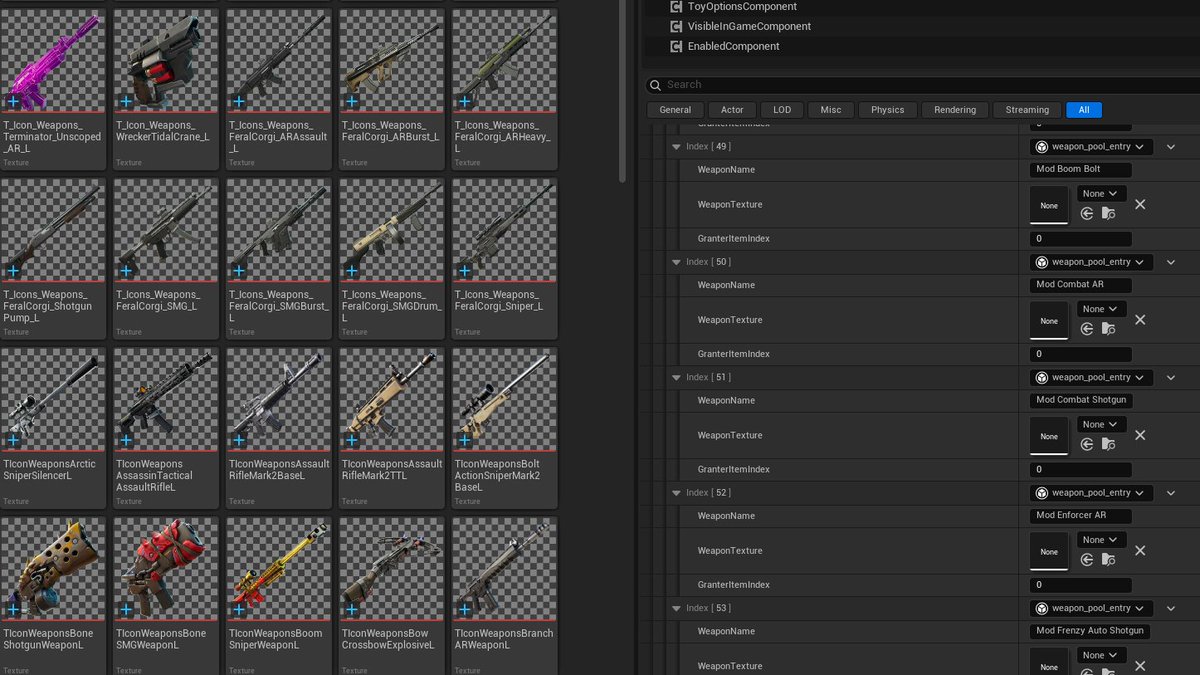Image resolution: width=1200 pixels, height=675 pixels.
Task: Select T_Icons_Weapons_FeralCorgi_ShotgunPump_L texture
Action: tap(52, 258)
